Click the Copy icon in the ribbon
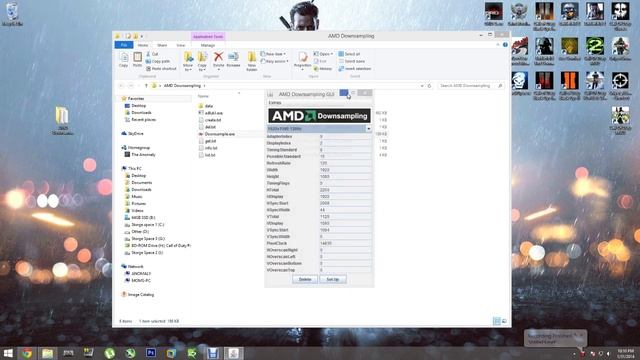640x360 pixels. [x=123, y=60]
